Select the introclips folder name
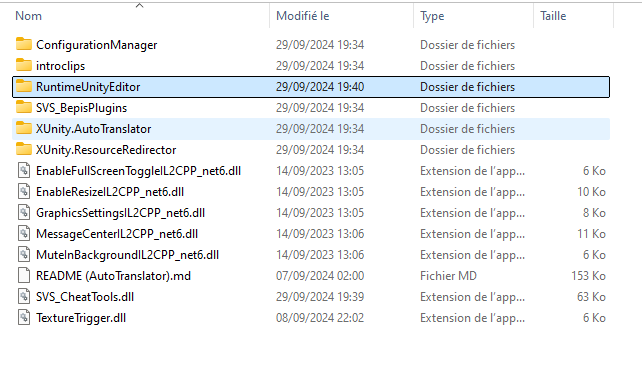This screenshot has height=388, width=642. point(61,66)
